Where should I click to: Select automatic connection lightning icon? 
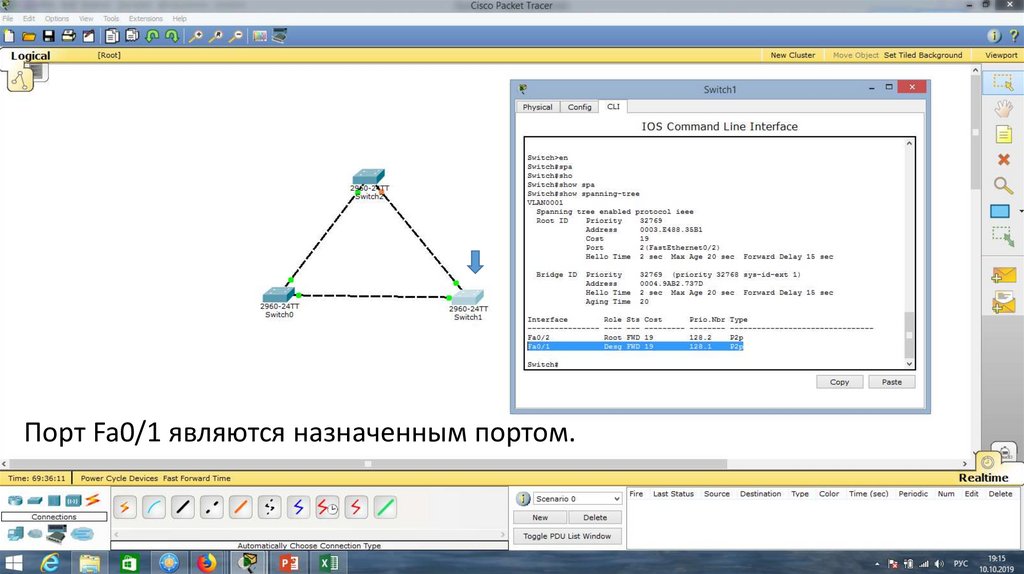coord(125,507)
